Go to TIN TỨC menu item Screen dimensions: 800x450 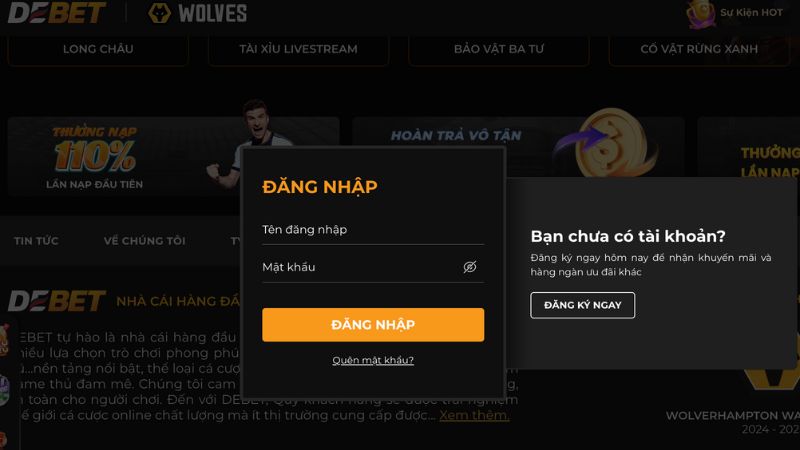click(36, 241)
